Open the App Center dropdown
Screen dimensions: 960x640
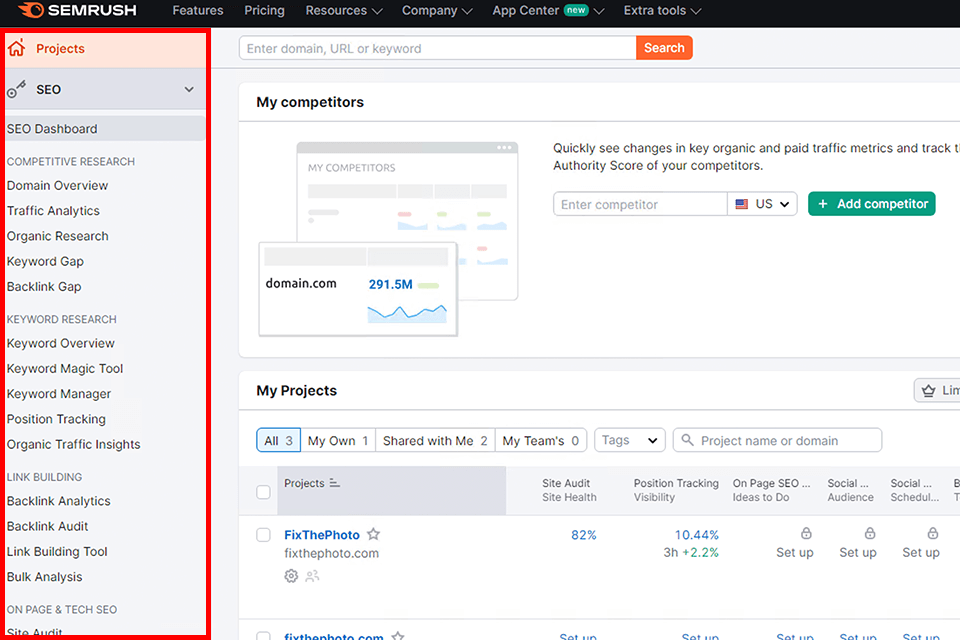coord(549,10)
